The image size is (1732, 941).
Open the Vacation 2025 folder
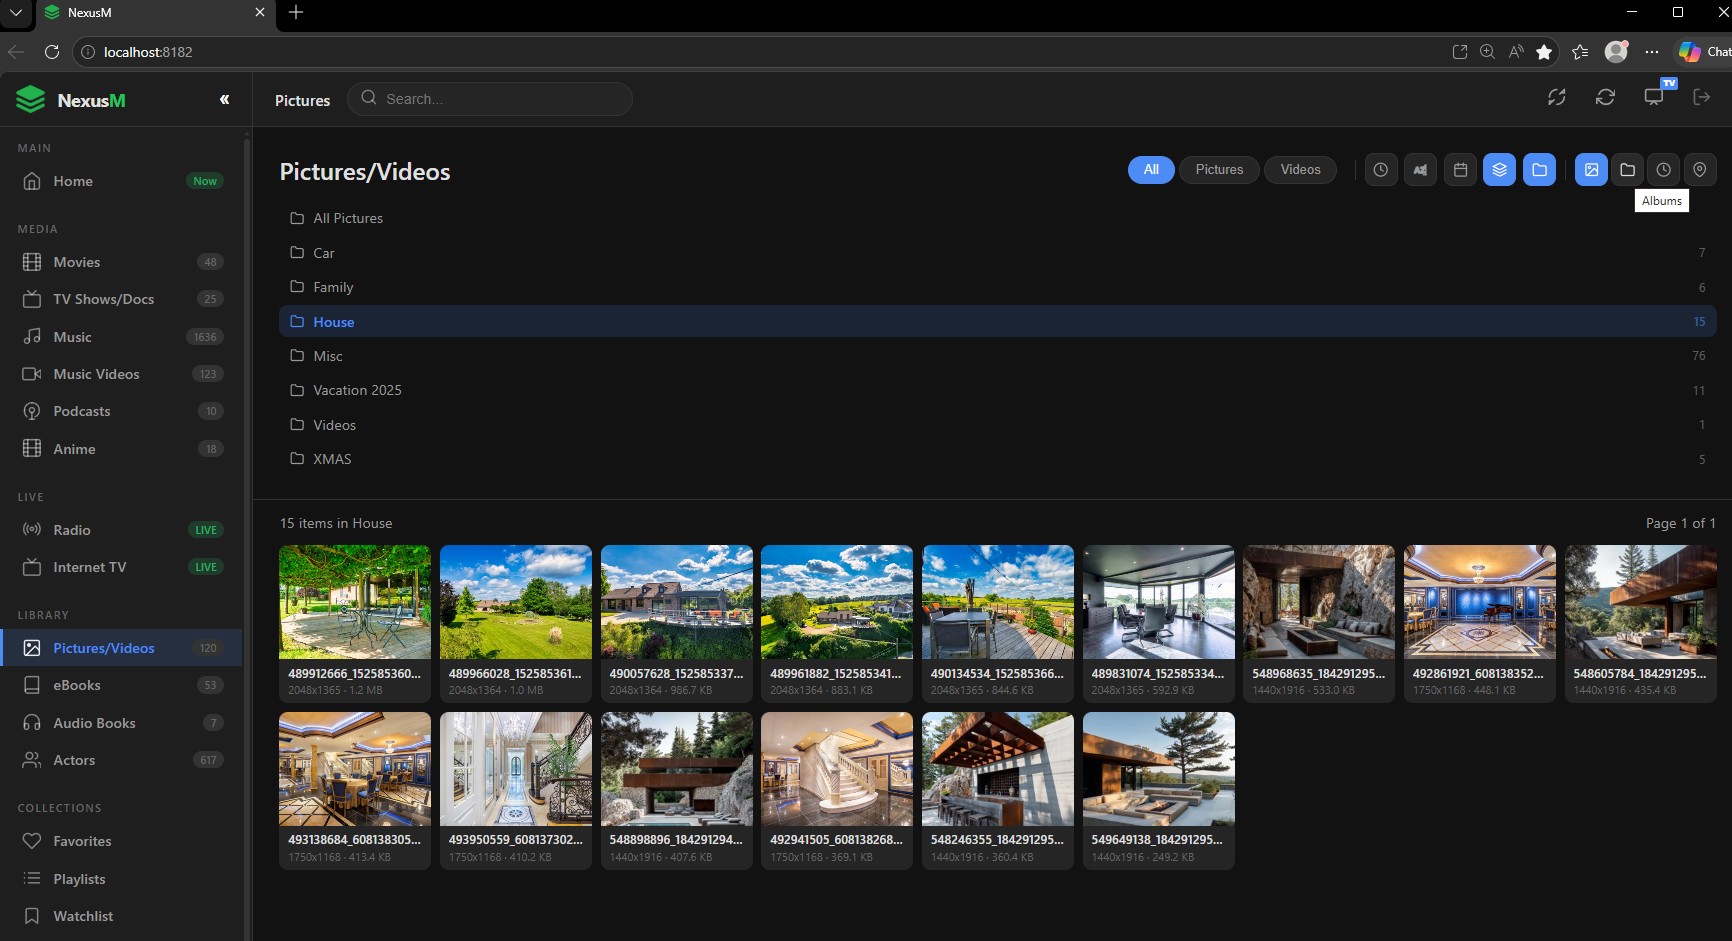tap(357, 390)
